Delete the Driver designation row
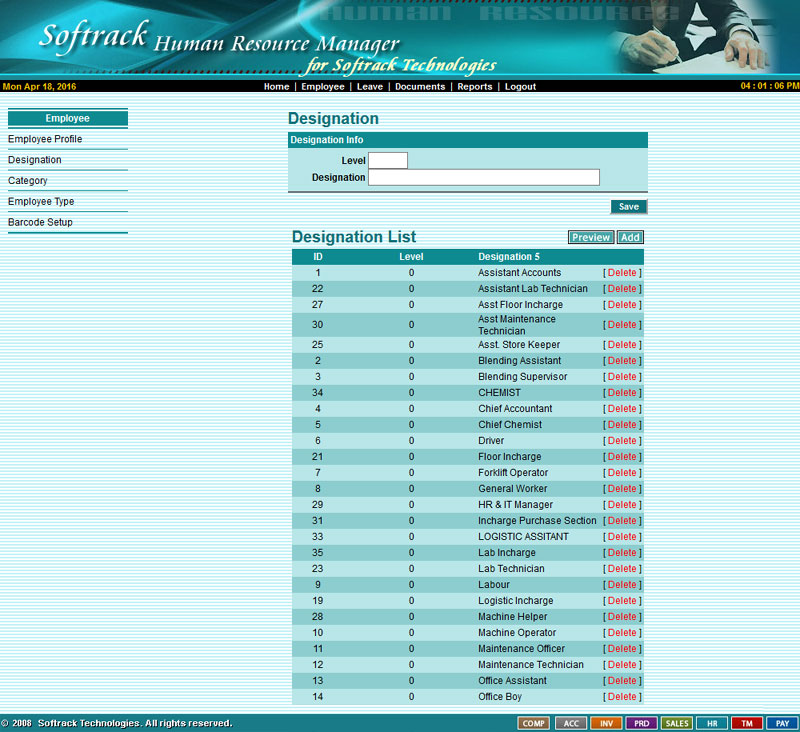Image resolution: width=800 pixels, height=732 pixels. [x=622, y=441]
